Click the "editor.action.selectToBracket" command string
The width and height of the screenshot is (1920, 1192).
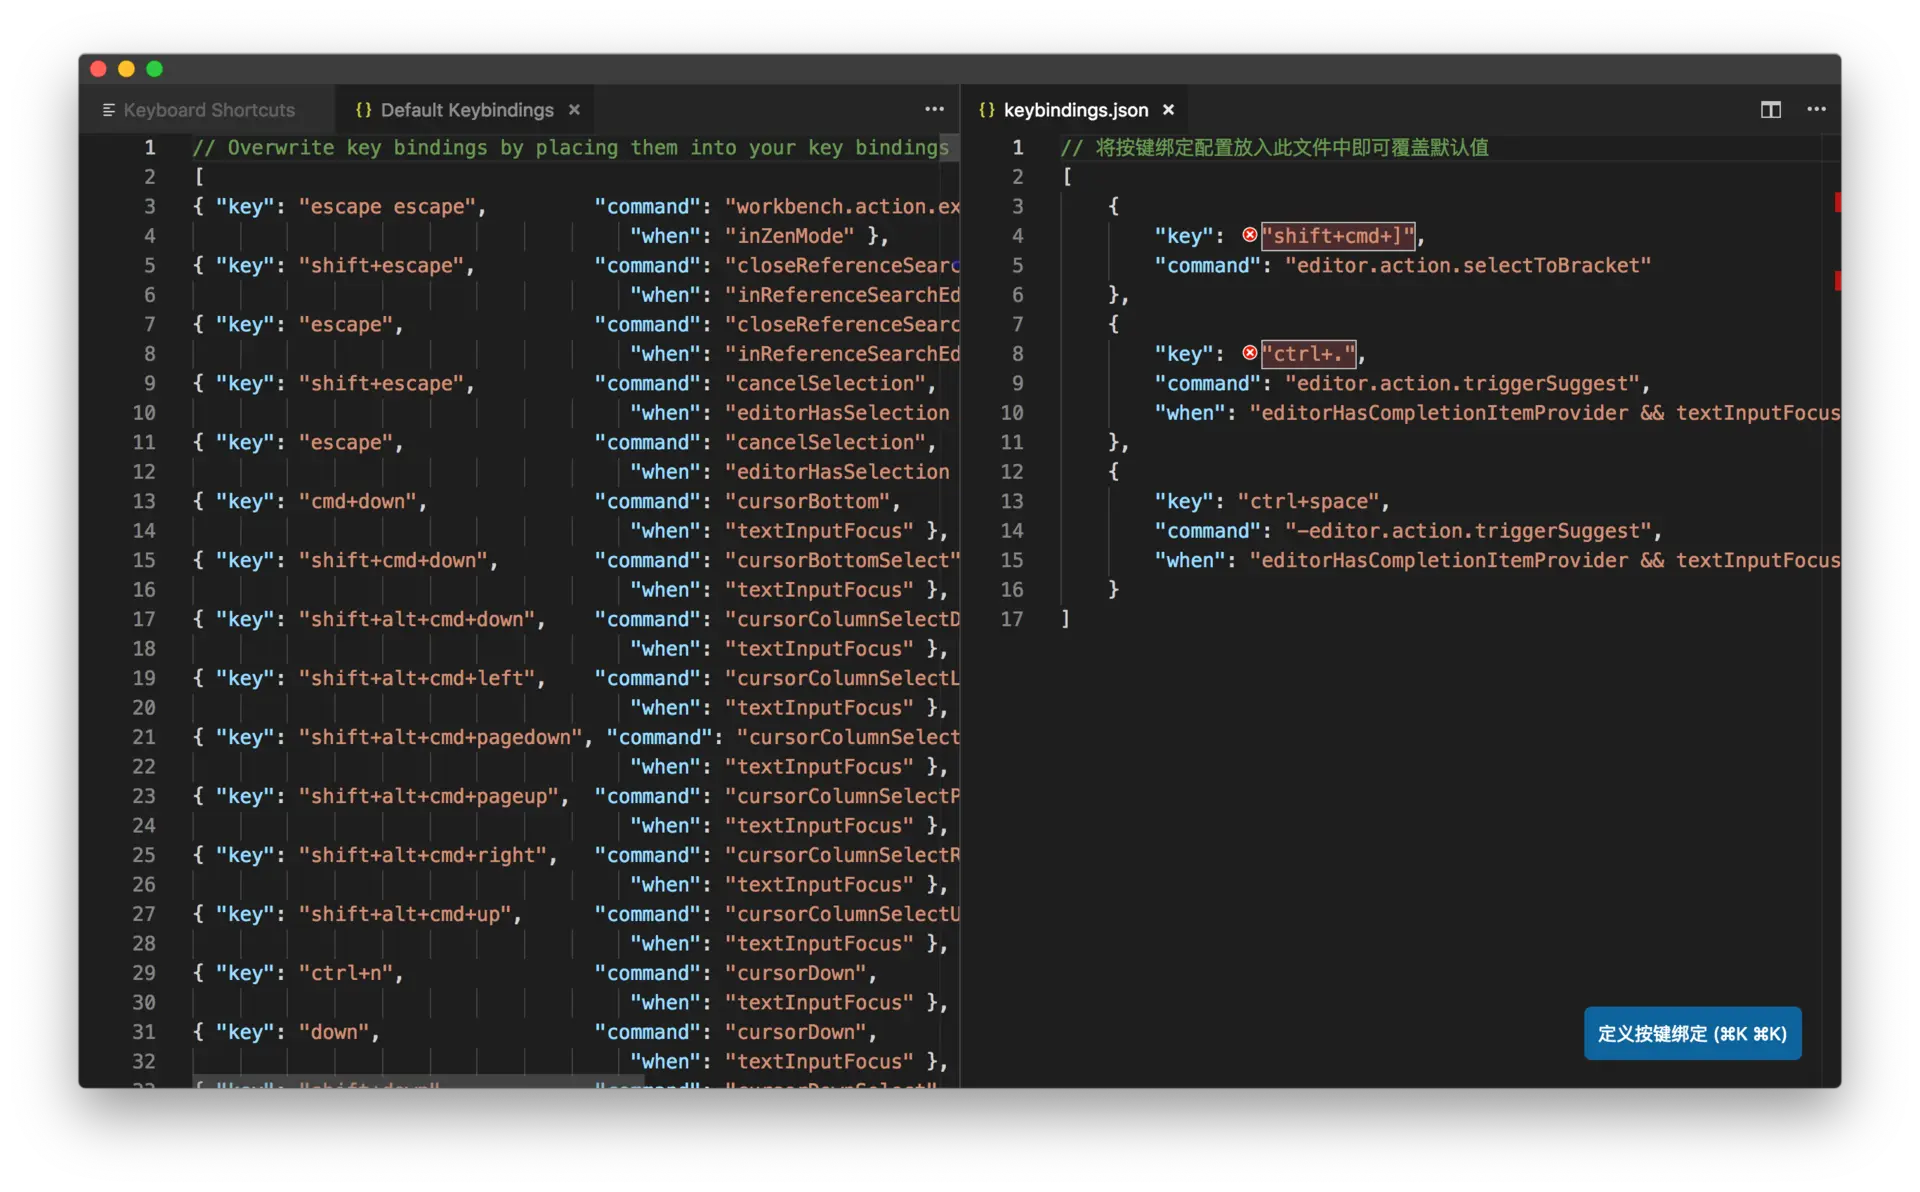1467,266
